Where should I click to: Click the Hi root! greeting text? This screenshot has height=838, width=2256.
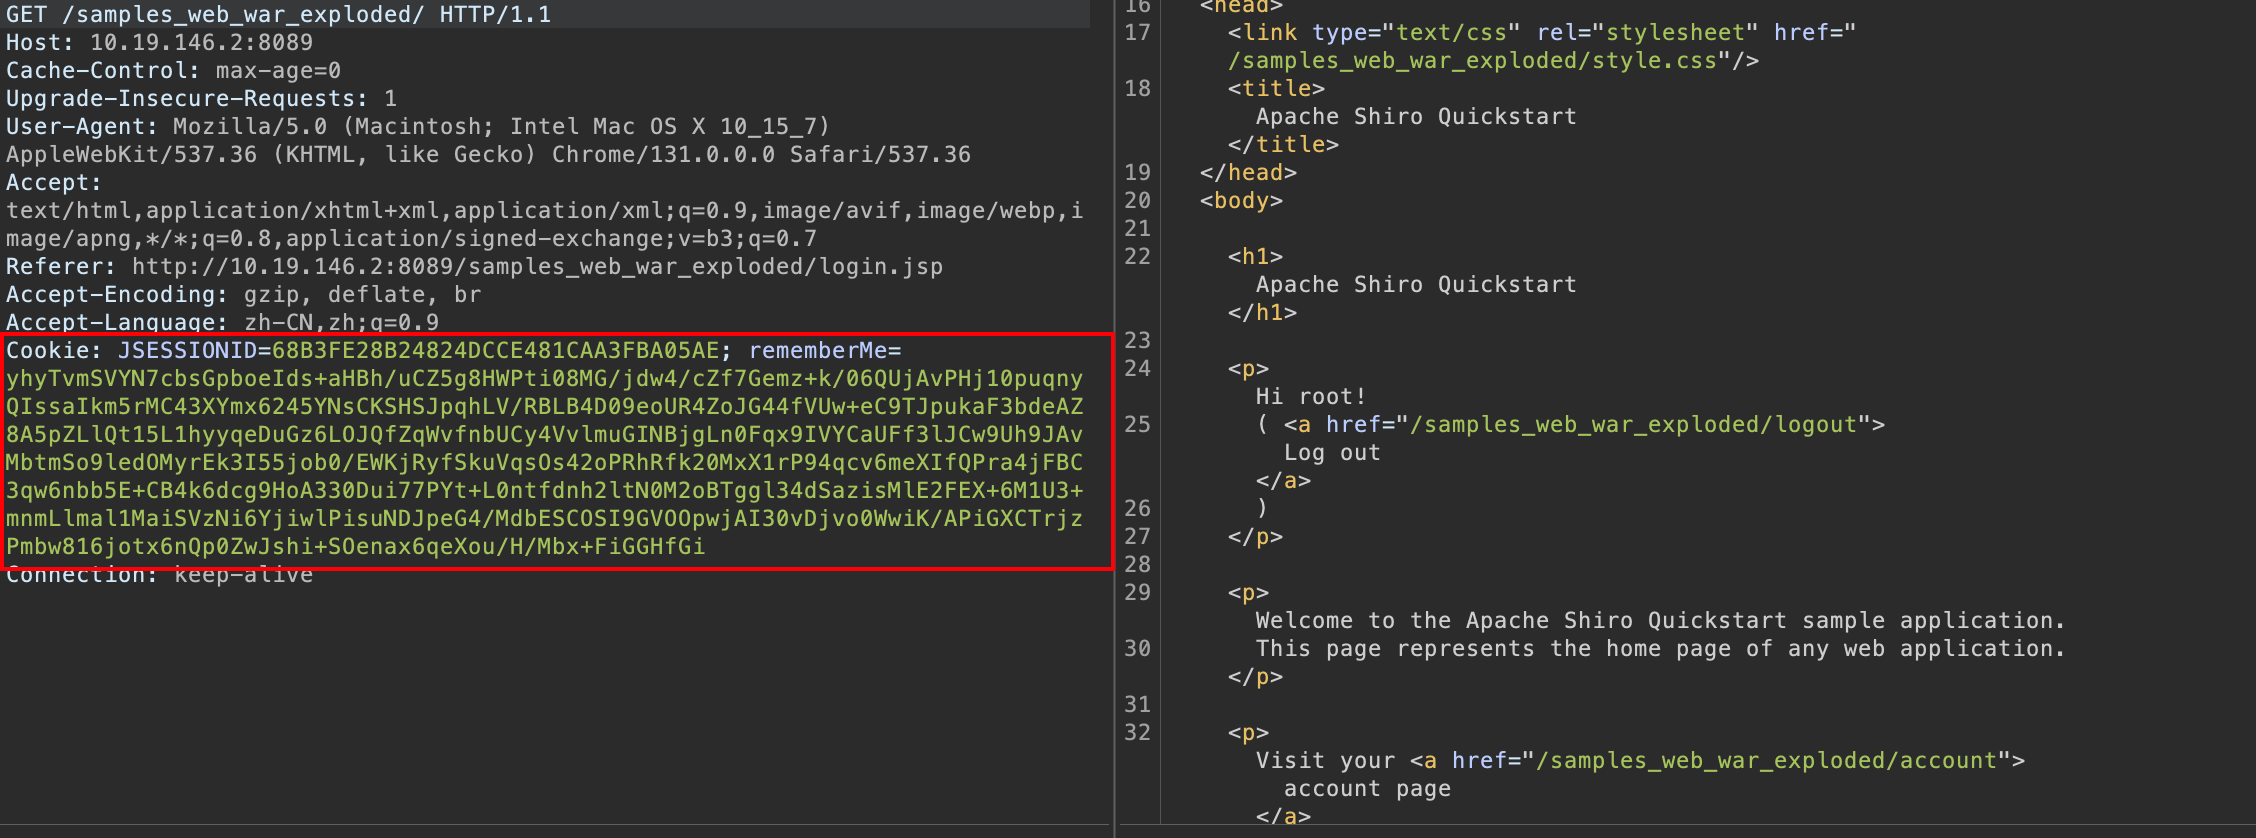(1312, 396)
